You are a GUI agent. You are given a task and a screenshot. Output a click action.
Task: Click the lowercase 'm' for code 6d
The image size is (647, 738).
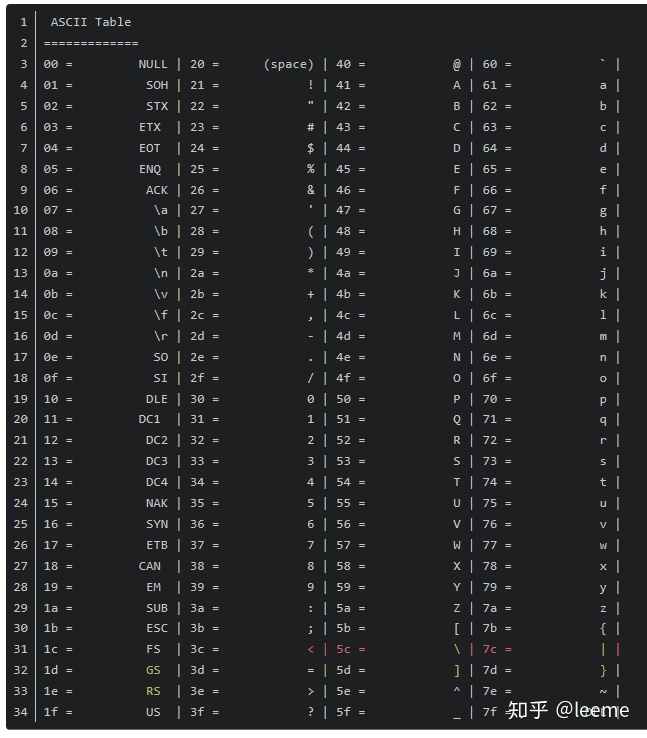point(603,337)
